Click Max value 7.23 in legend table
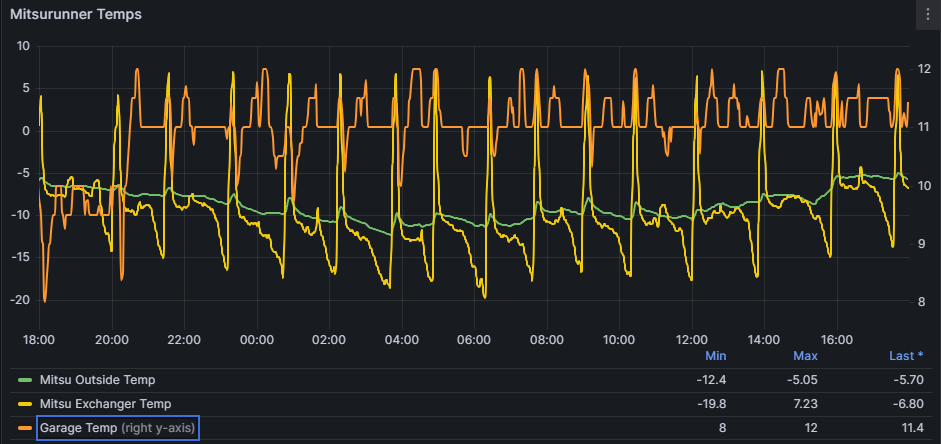 (806, 405)
